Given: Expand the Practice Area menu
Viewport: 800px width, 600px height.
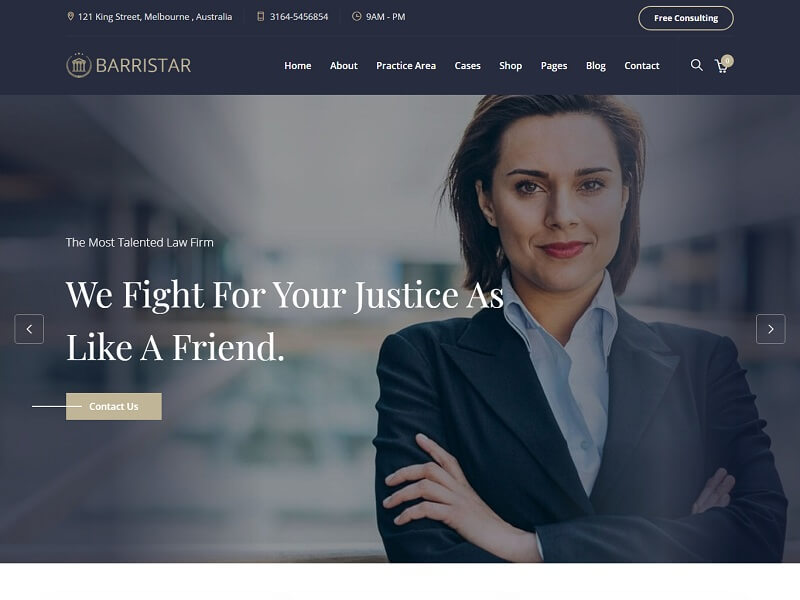Looking at the screenshot, I should 406,65.
